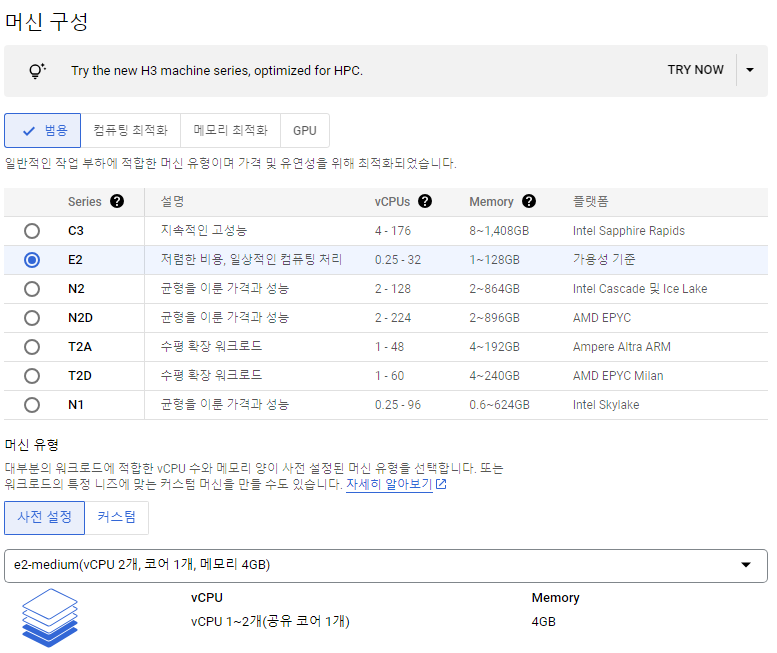Switch to the 범용 tab
This screenshot has height=653, width=777.
pos(43,130)
